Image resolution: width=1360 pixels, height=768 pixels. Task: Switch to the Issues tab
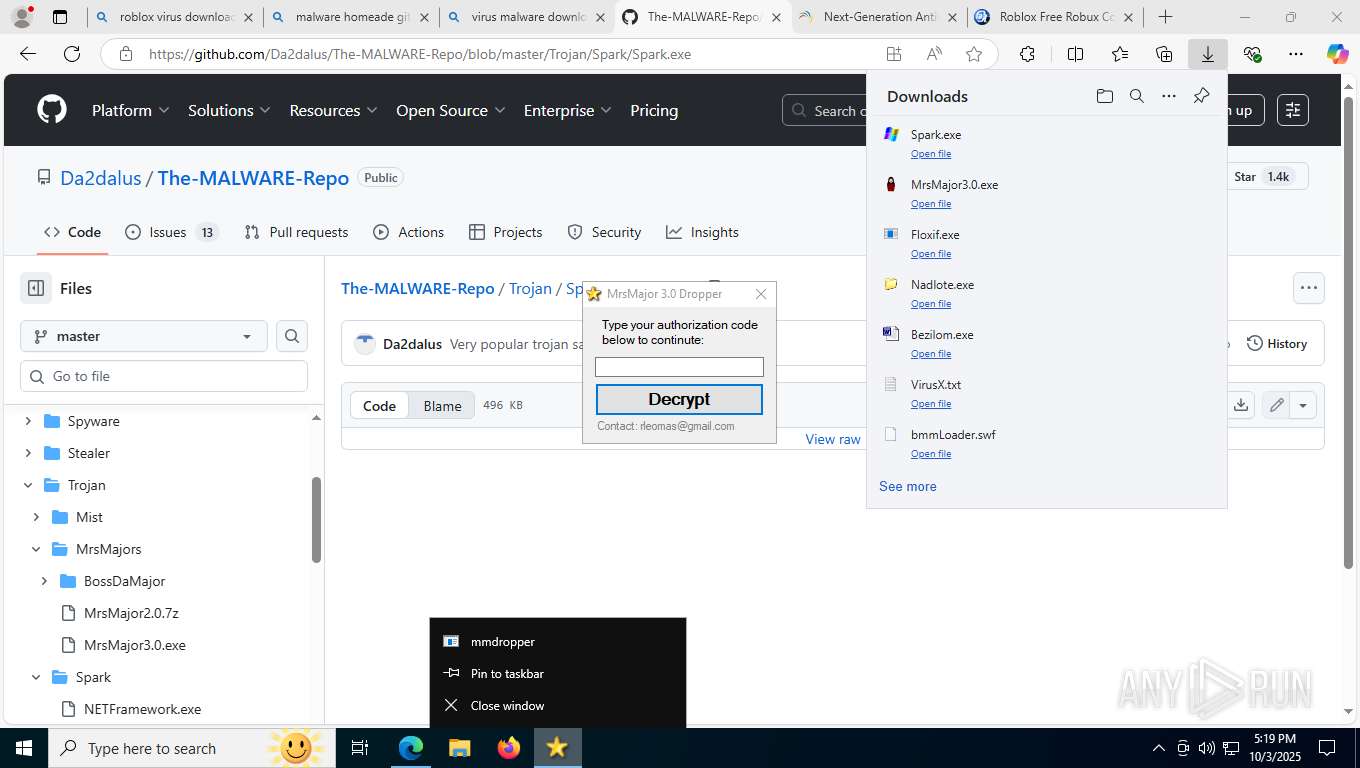(171, 232)
